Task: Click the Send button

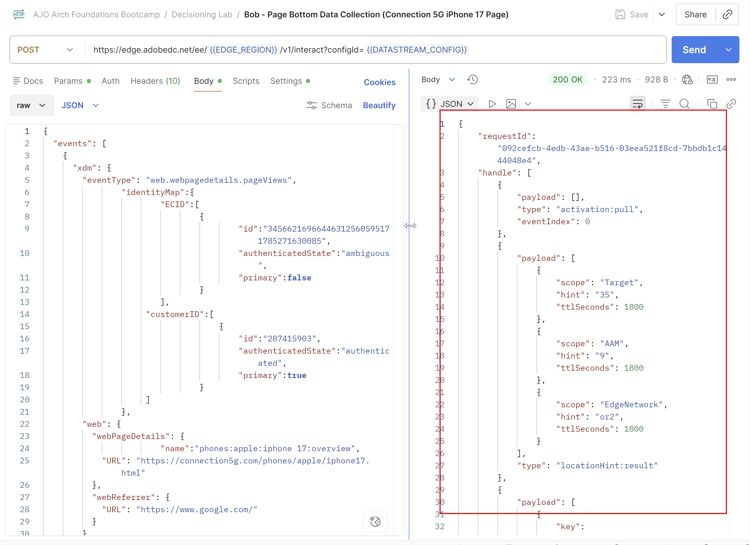Action: pos(694,50)
